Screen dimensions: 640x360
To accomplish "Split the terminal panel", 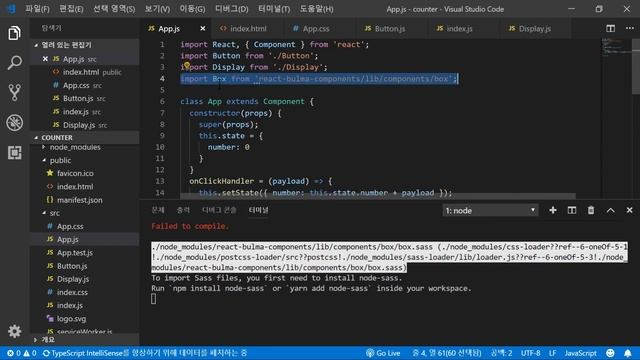I will tap(571, 210).
